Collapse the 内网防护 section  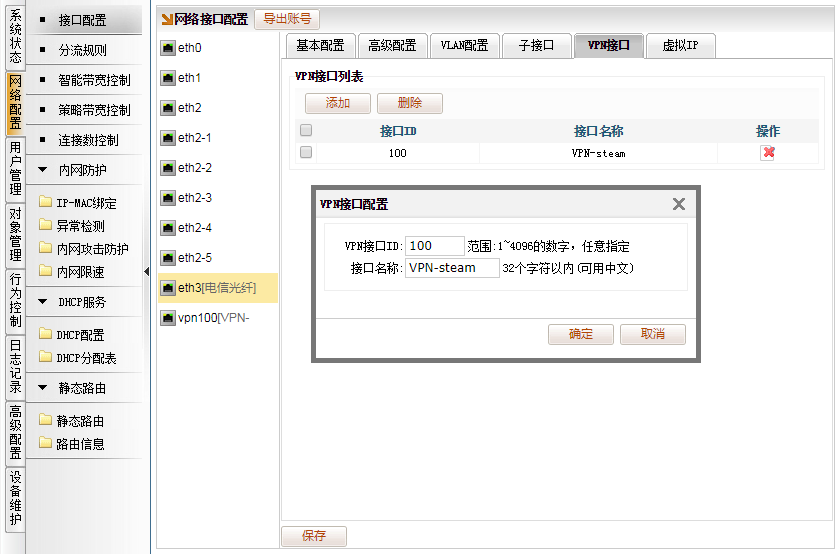[x=43, y=170]
